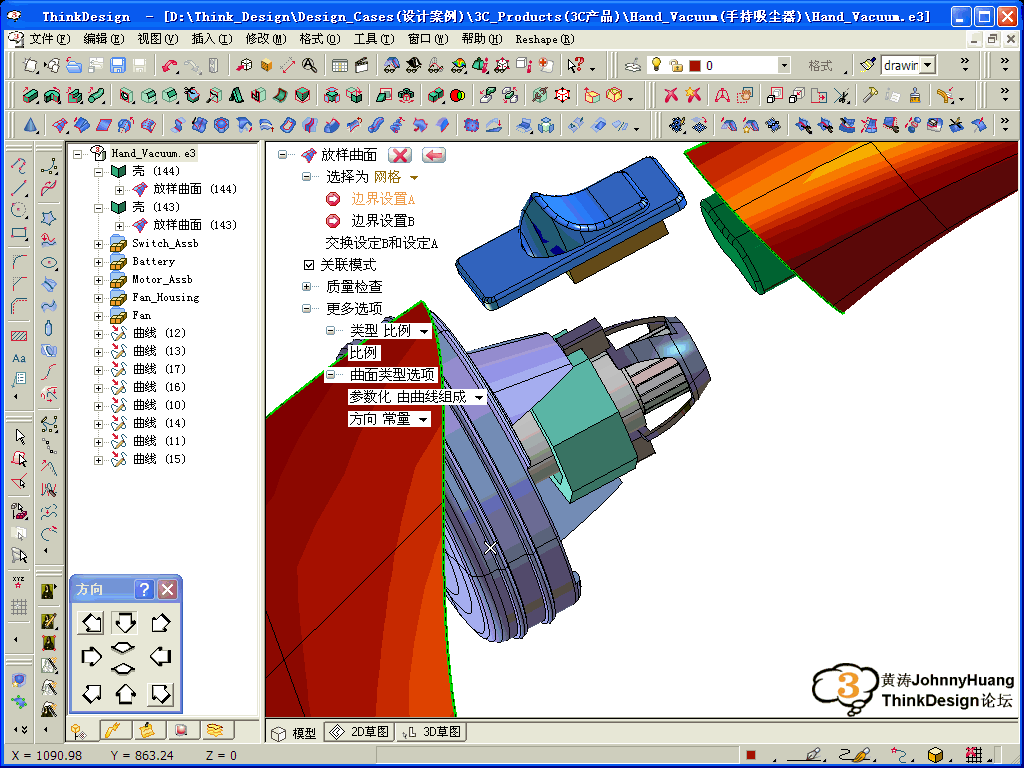The height and width of the screenshot is (768, 1024).
Task: Click the polygon star curve tool
Action: click(x=48, y=217)
